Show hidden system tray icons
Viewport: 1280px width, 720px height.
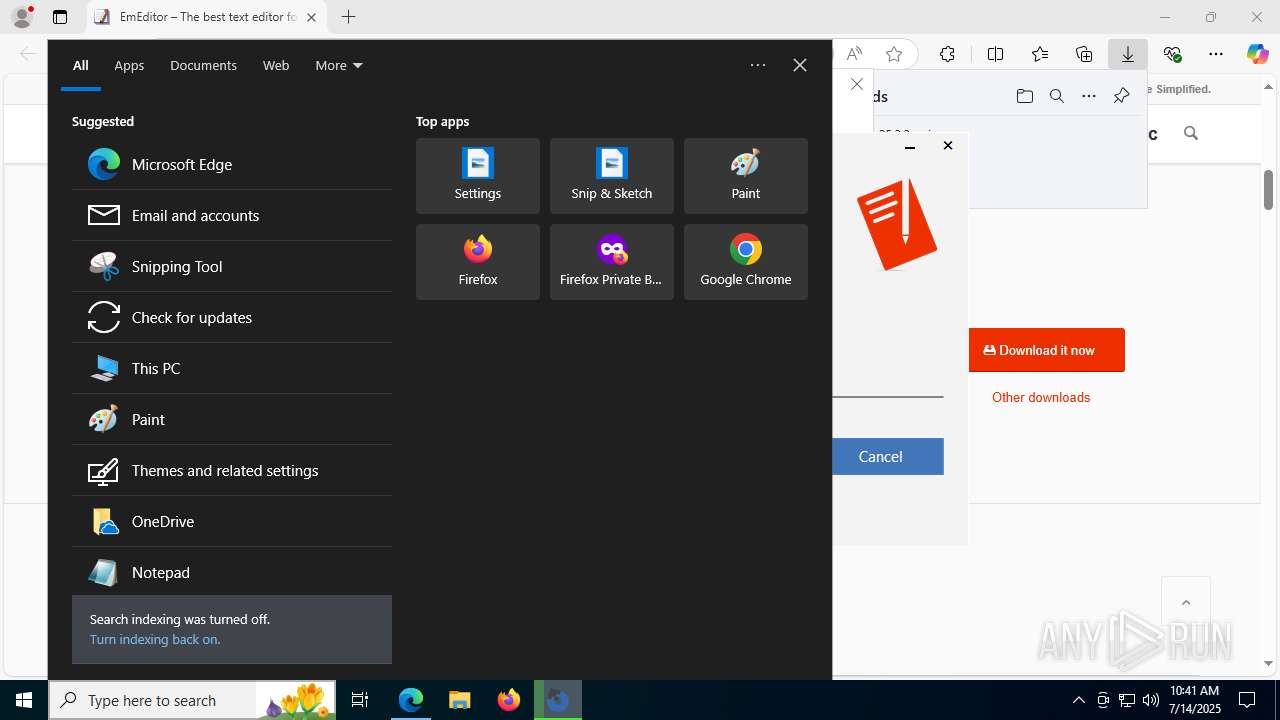tap(1078, 700)
